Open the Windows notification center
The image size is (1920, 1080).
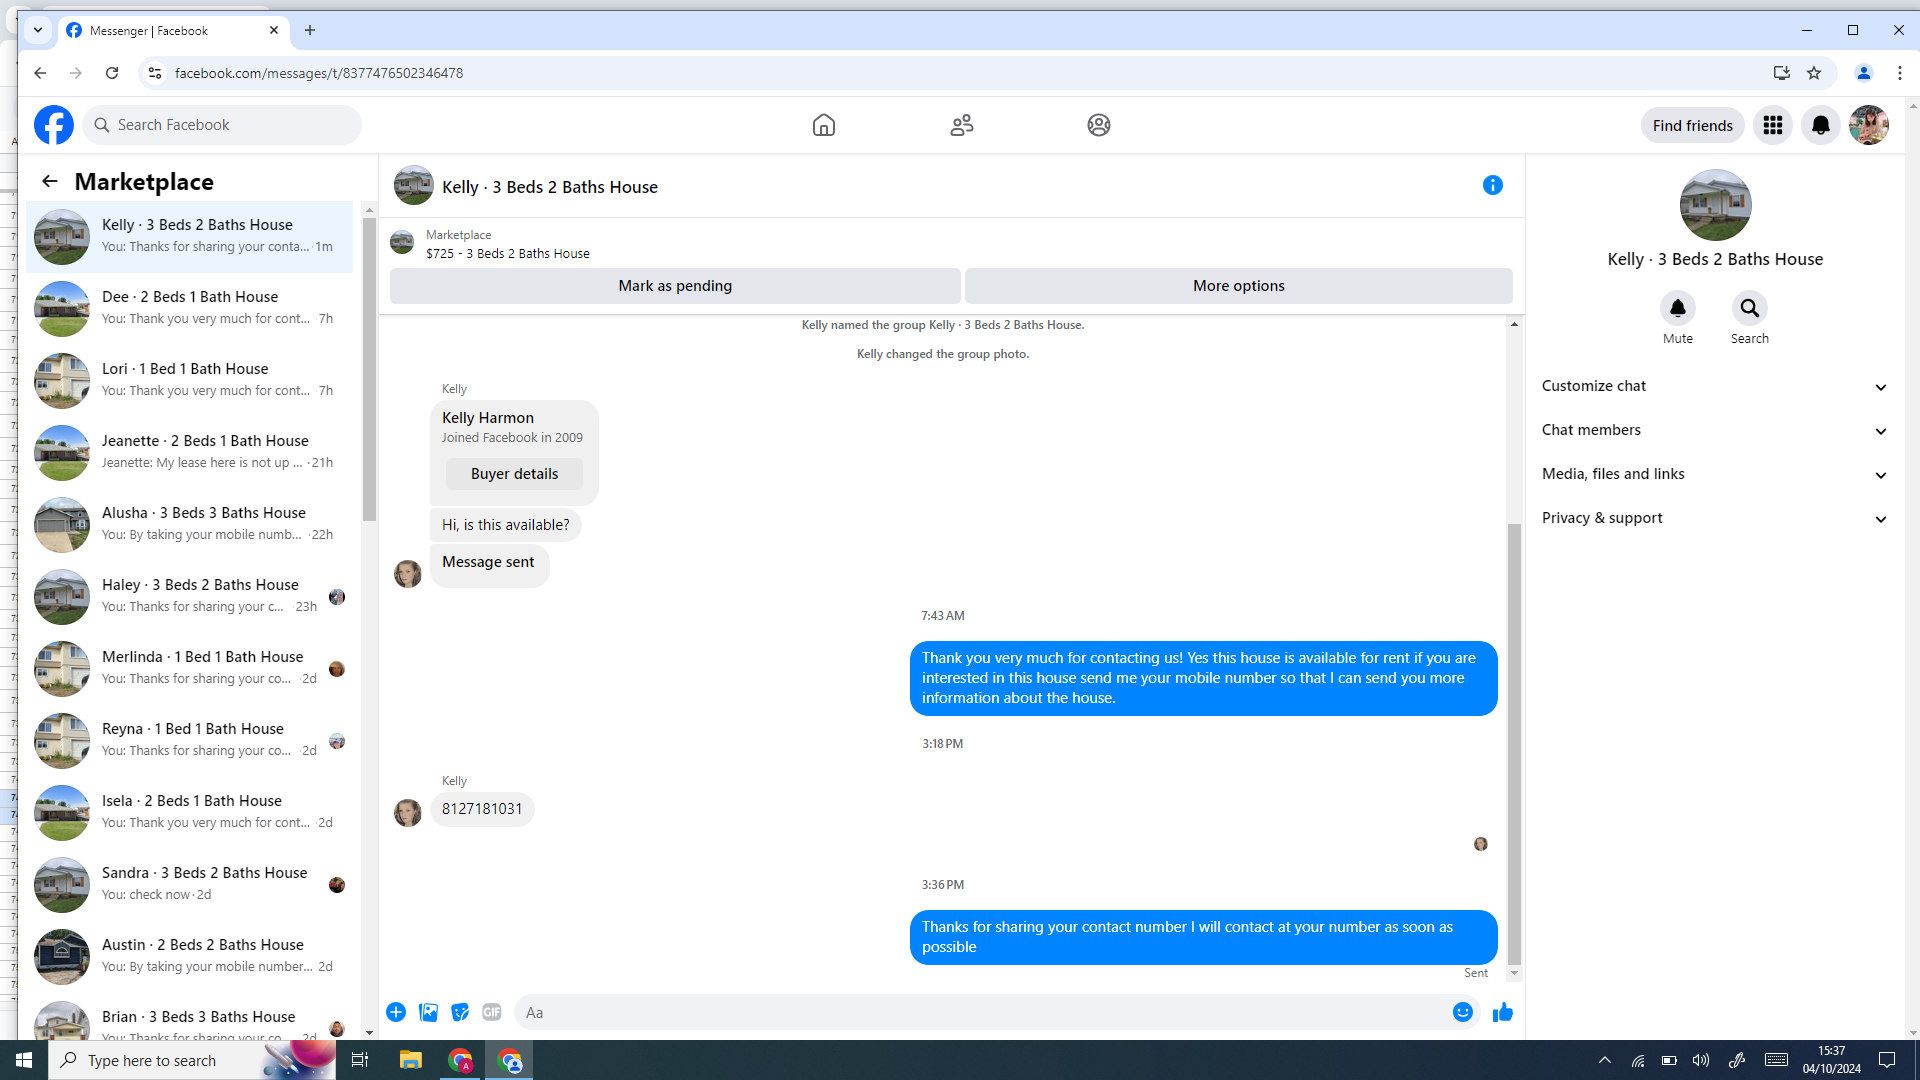tap(1887, 1060)
